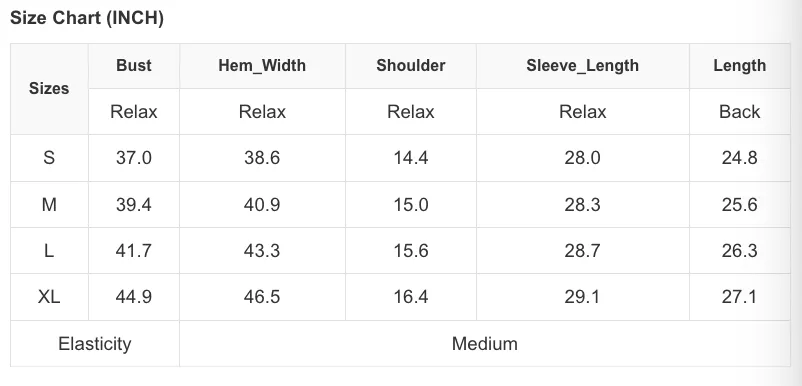Select the Back subheader under Length

click(740, 111)
